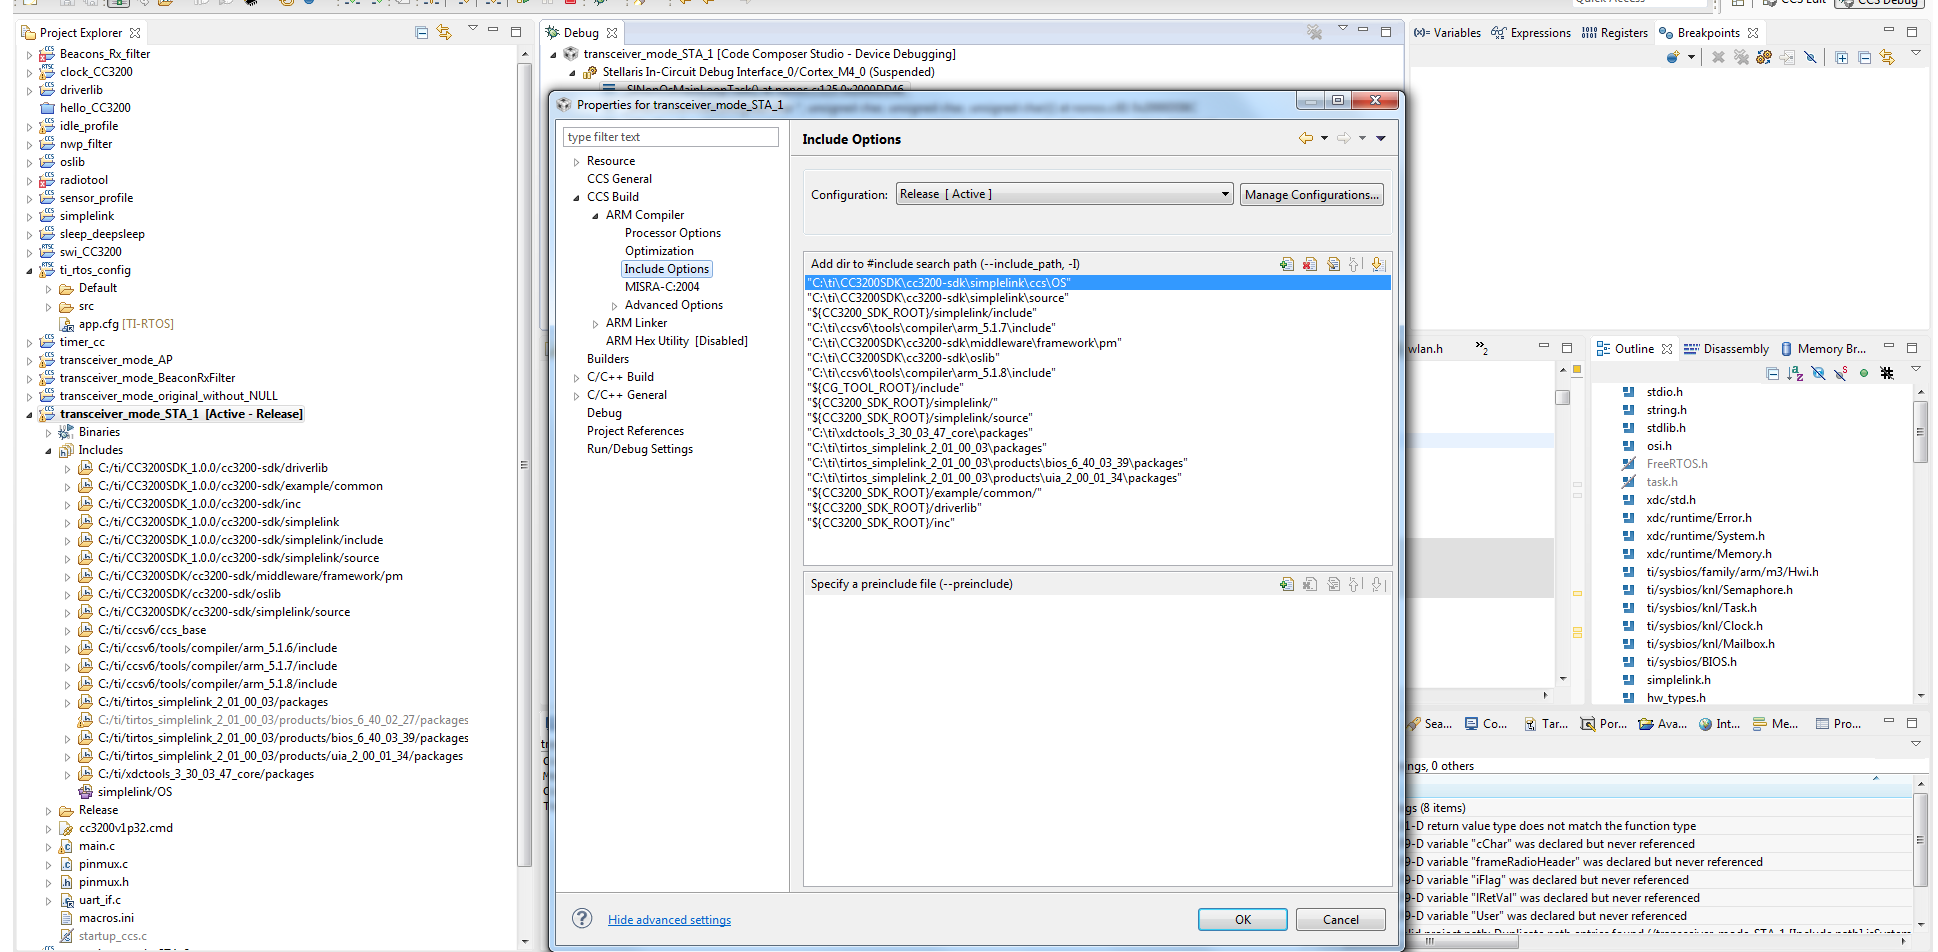Select pinmux.h in Project Explorer

(104, 882)
